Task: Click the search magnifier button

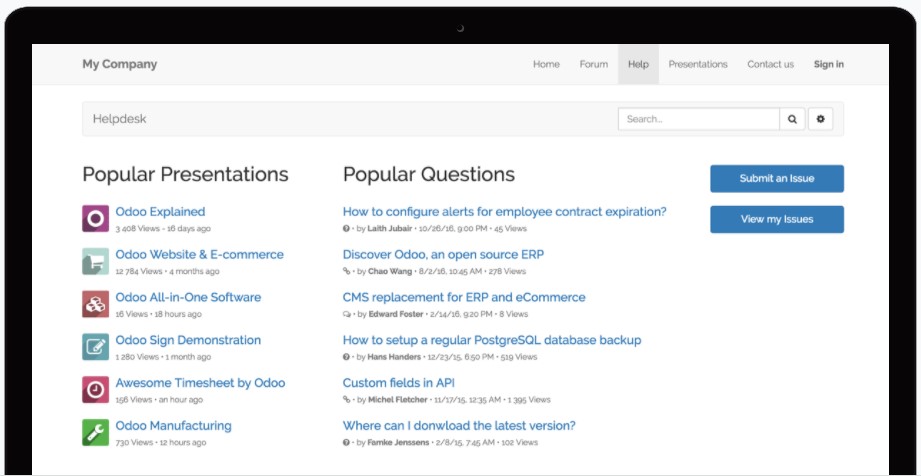Action: coord(792,119)
